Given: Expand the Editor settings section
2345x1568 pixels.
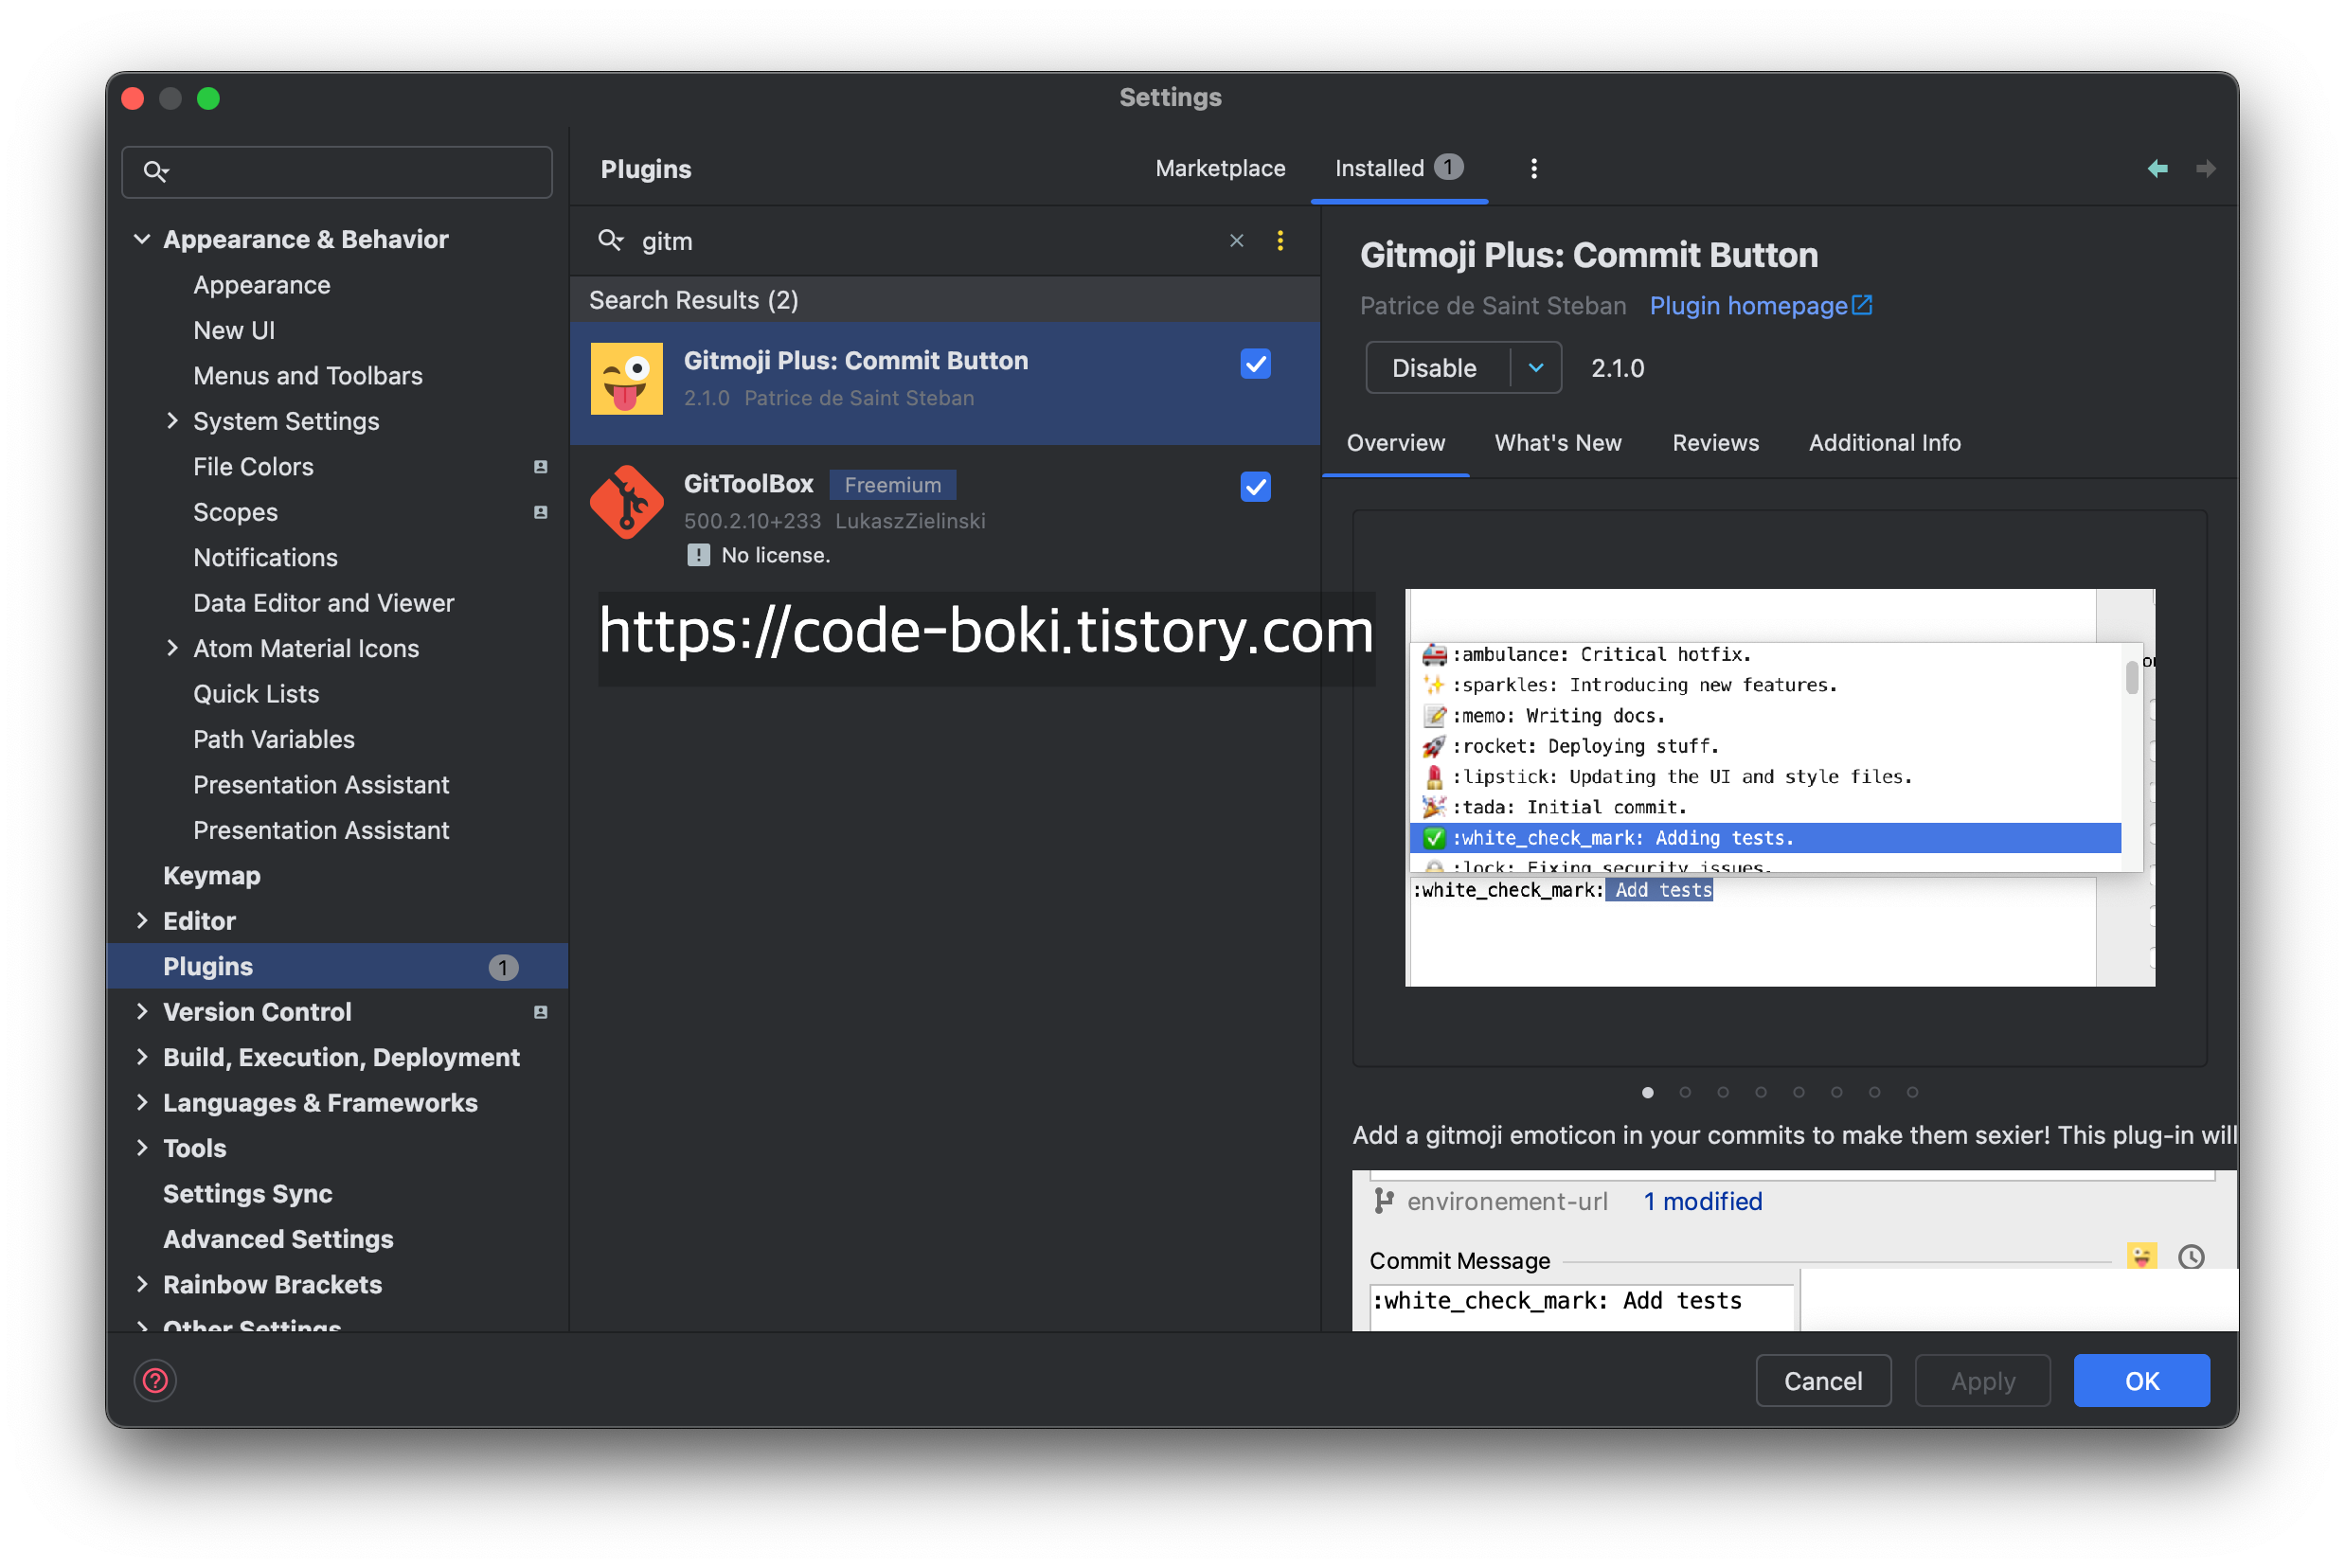Looking at the screenshot, I should (x=142, y=921).
